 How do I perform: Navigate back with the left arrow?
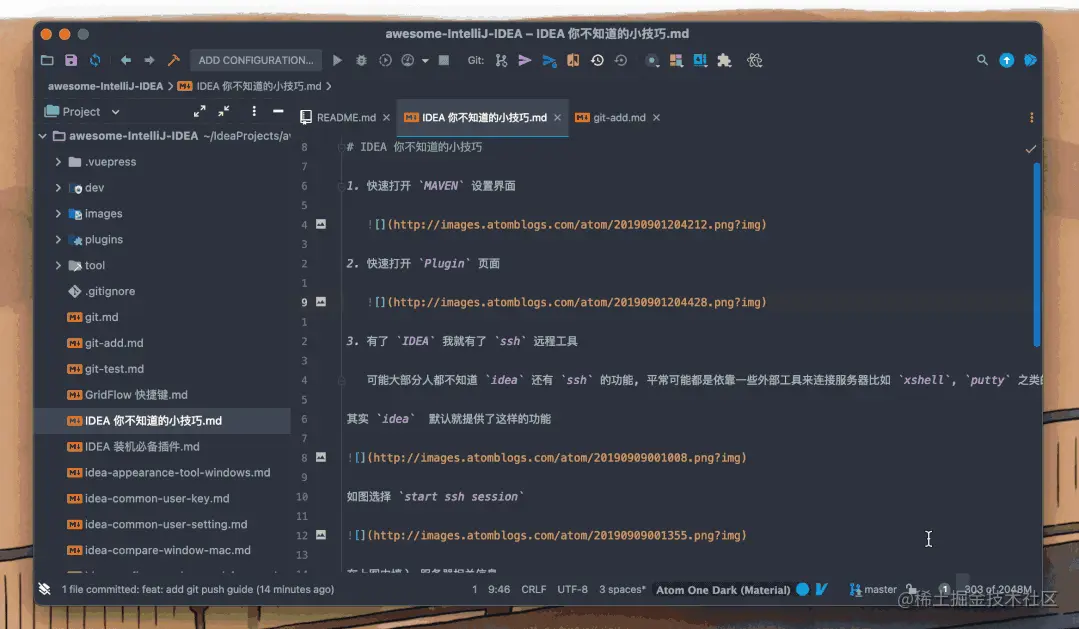pyautogui.click(x=126, y=61)
